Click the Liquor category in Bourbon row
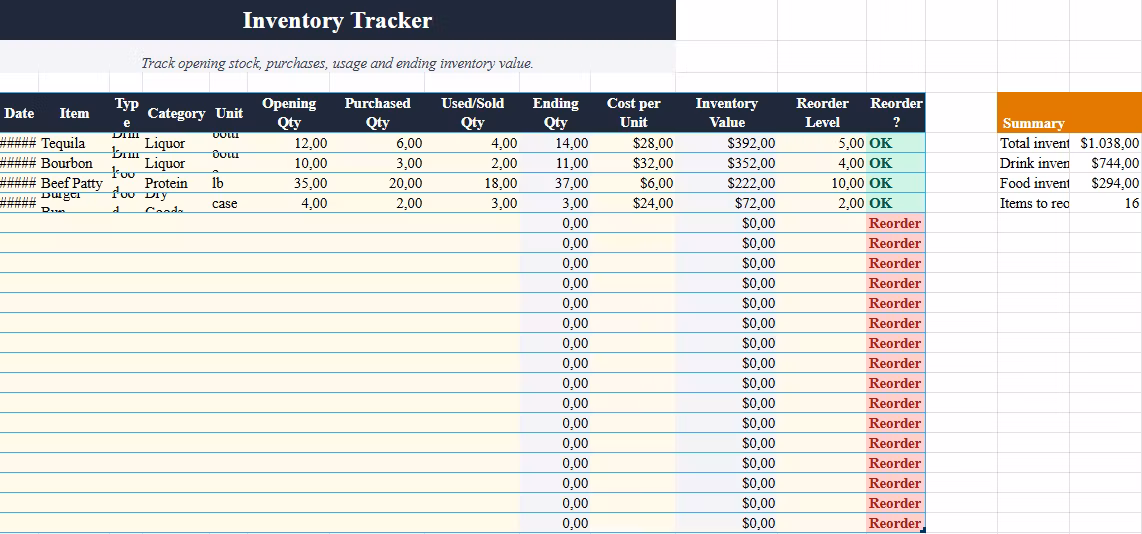Screen dimensions: 1142x534 point(176,163)
